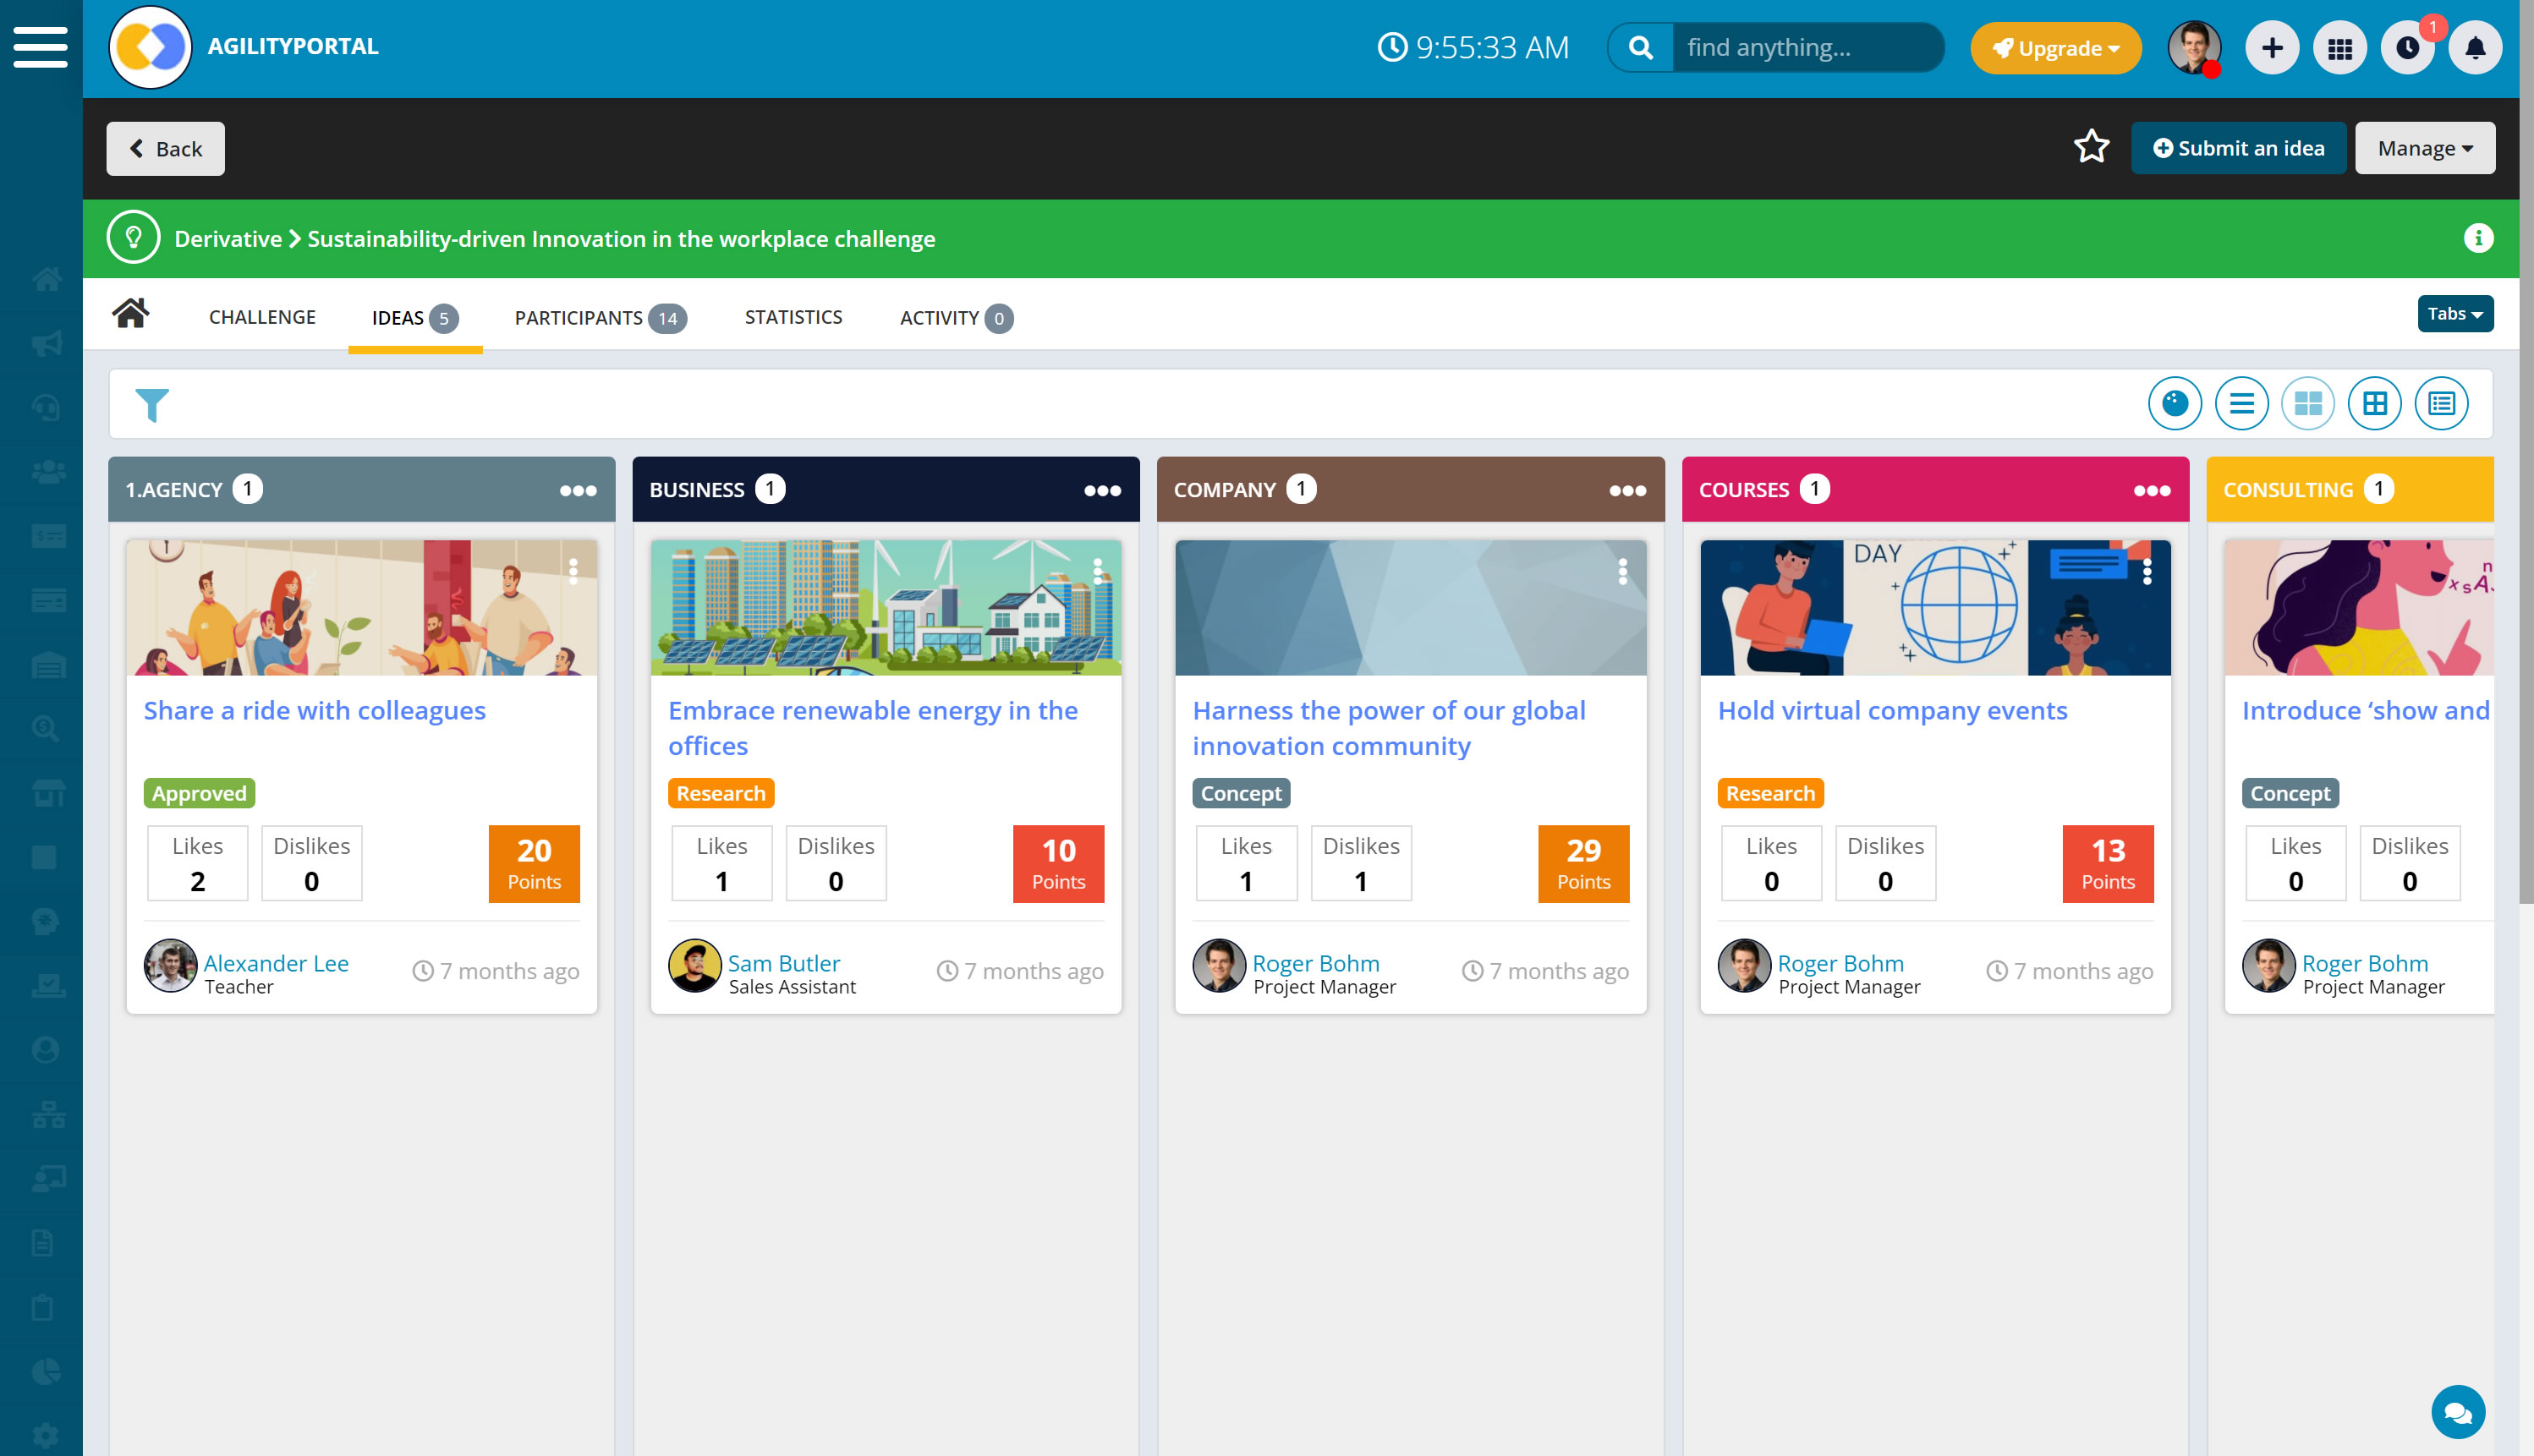Screen dimensions: 2534x1456
Task: Click the green info icon
Action: (2477, 238)
